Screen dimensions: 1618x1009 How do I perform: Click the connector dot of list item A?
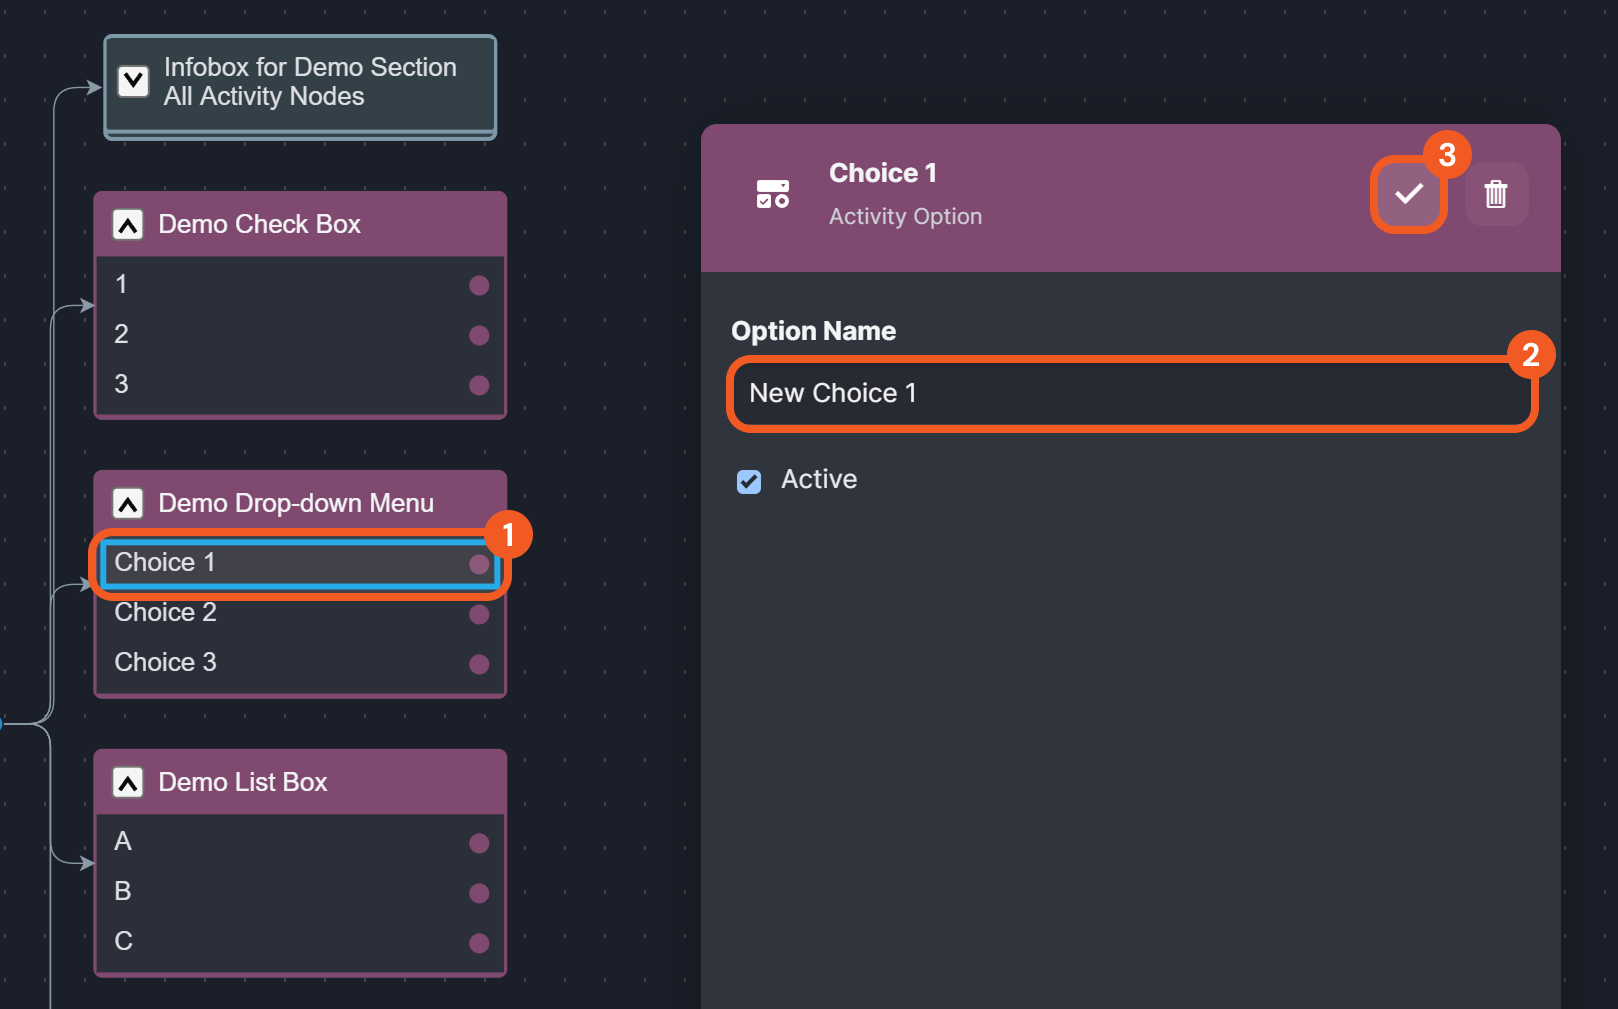[479, 843]
